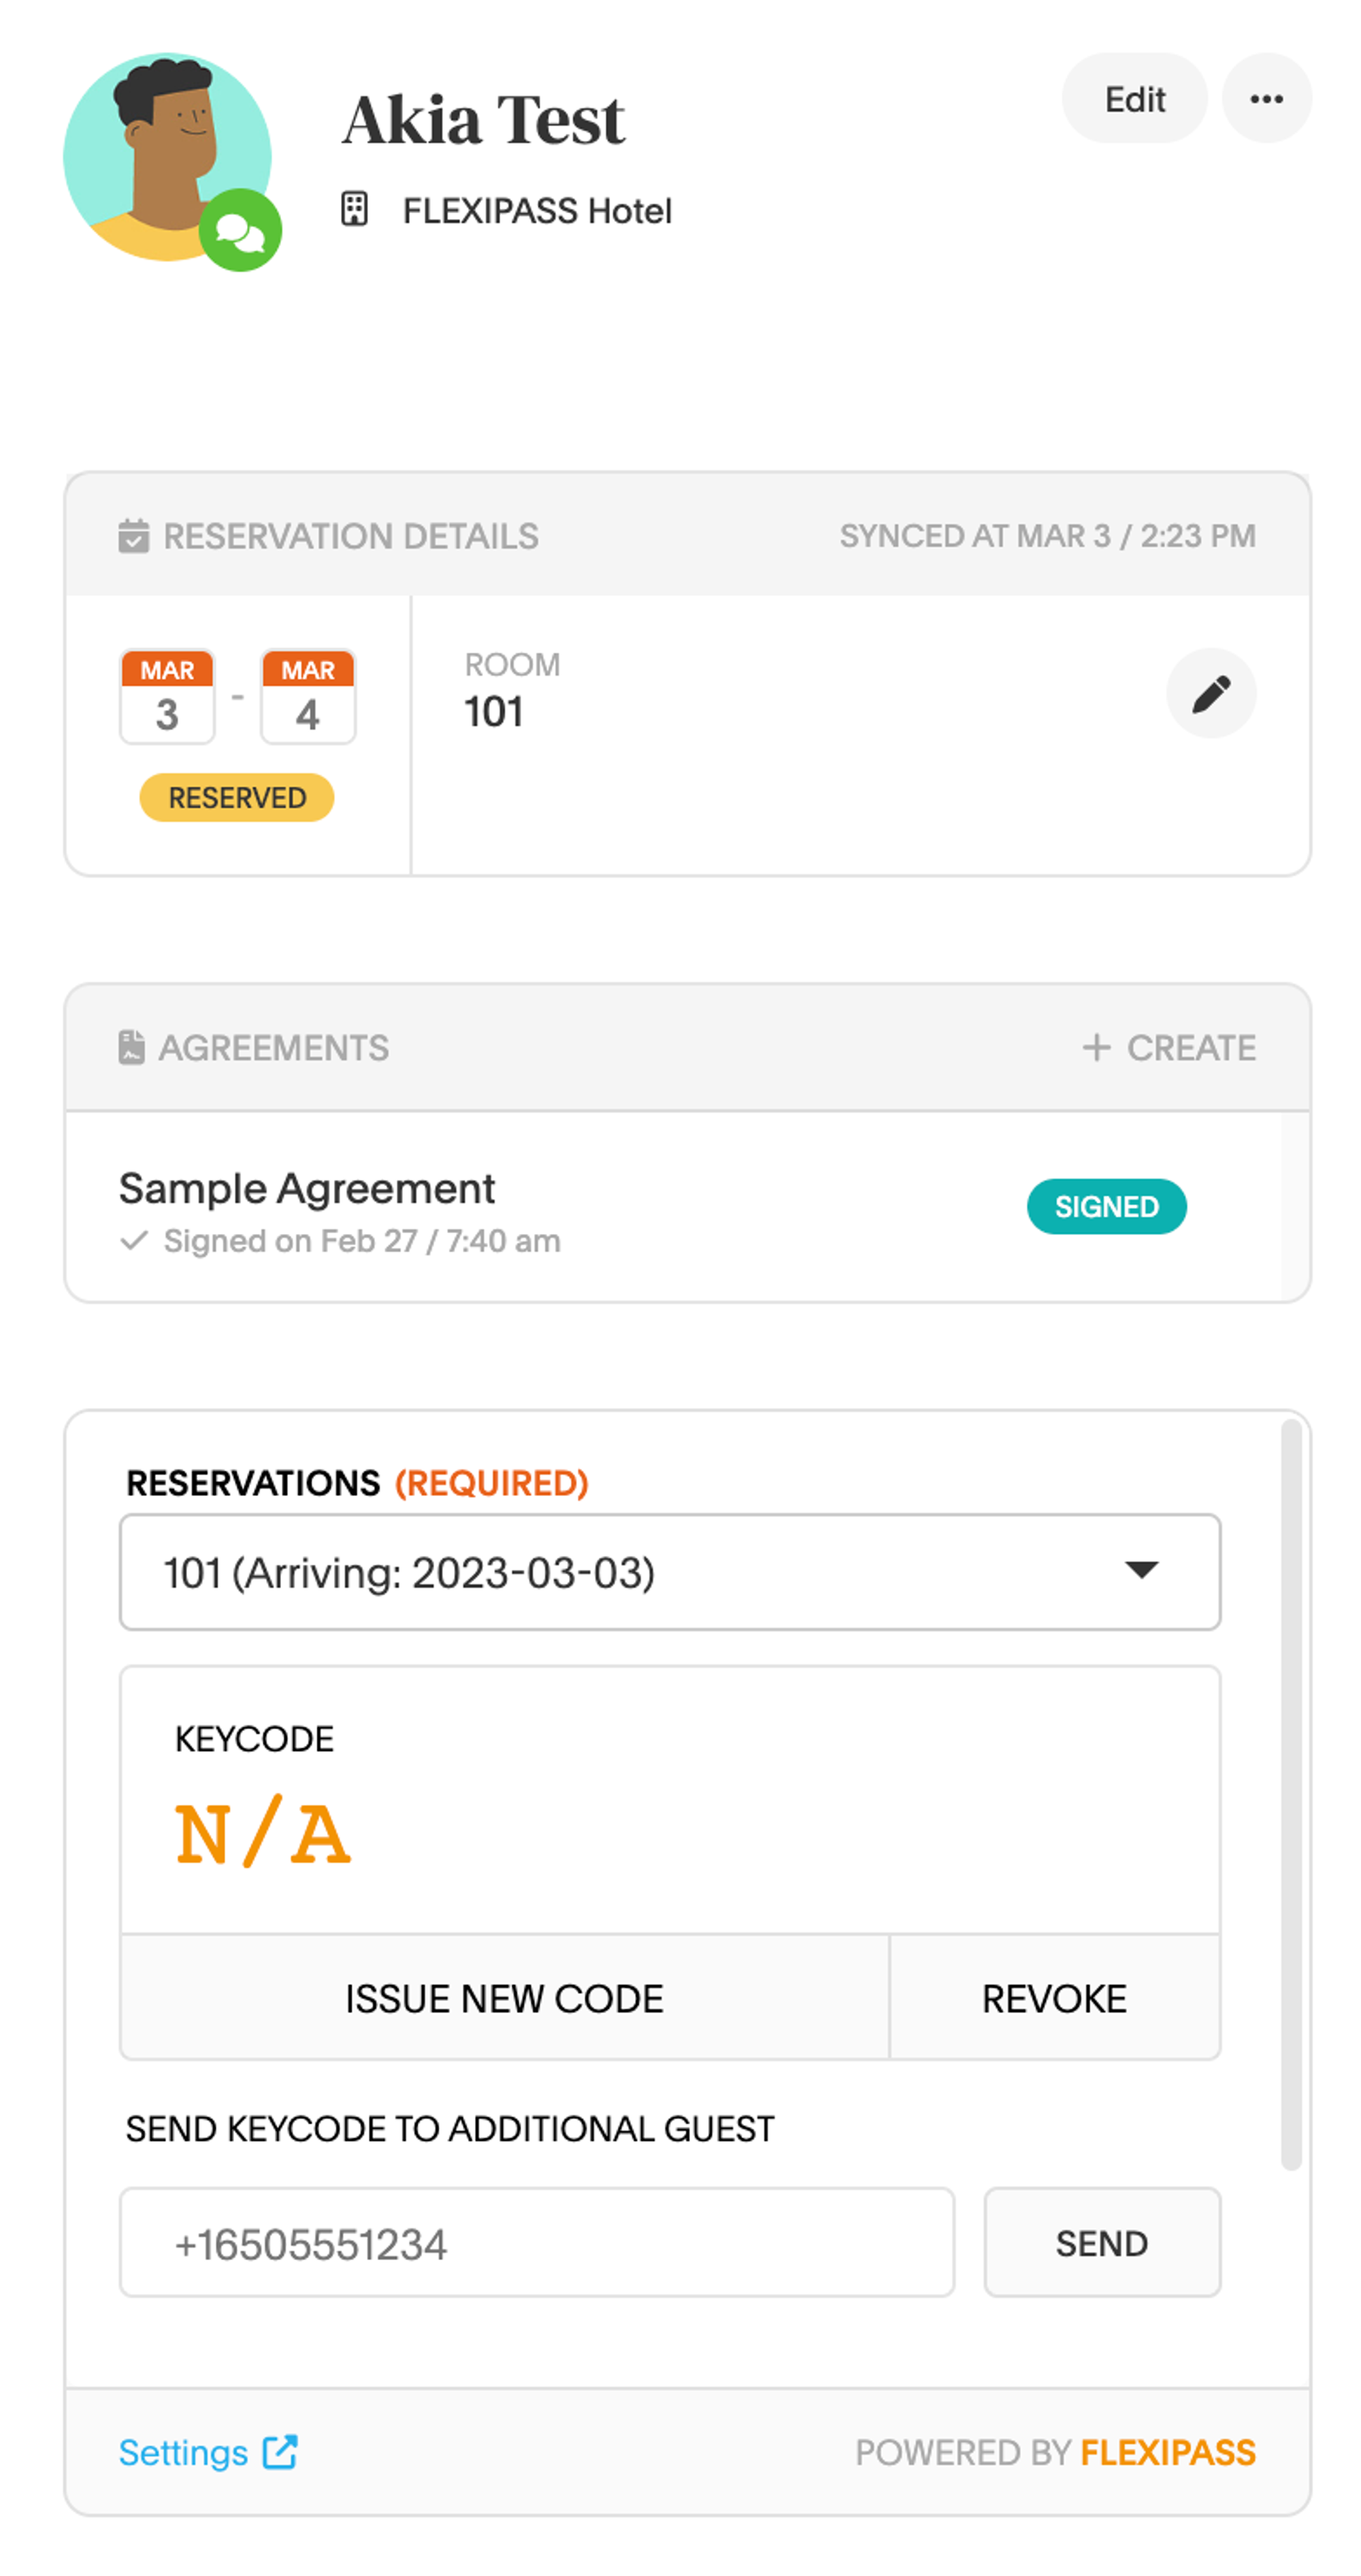Click the MAR 3 check-in date icon
The image size is (1361, 2576).
(x=165, y=694)
